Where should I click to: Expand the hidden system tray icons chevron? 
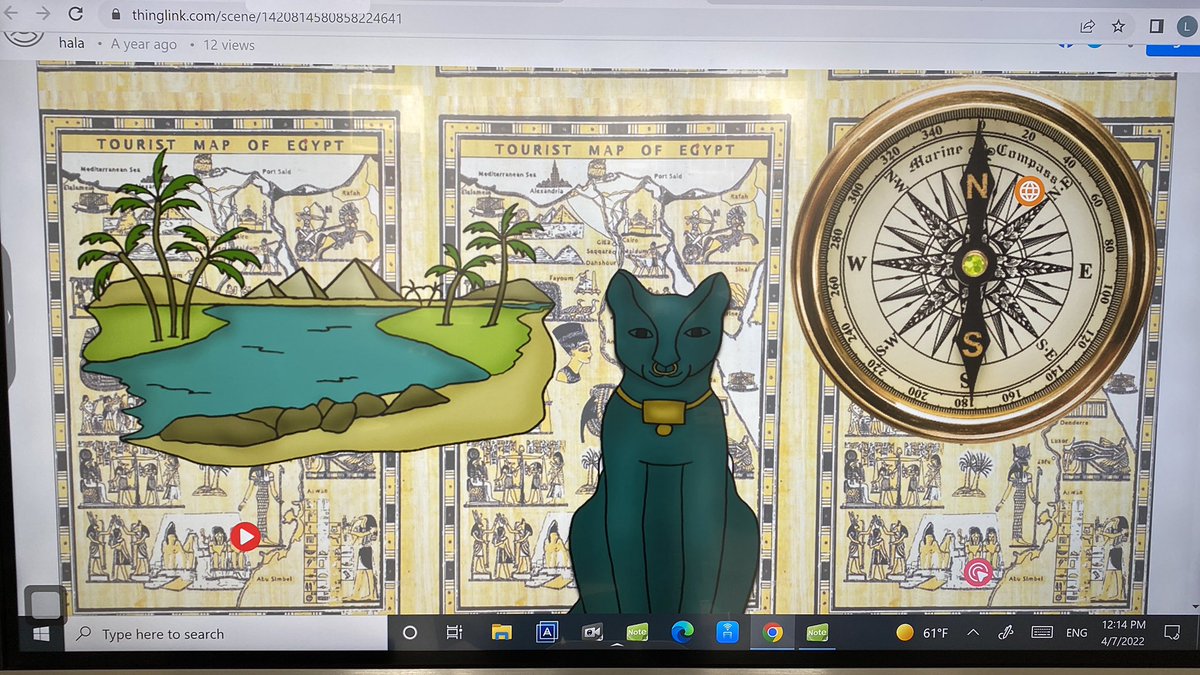coord(971,632)
